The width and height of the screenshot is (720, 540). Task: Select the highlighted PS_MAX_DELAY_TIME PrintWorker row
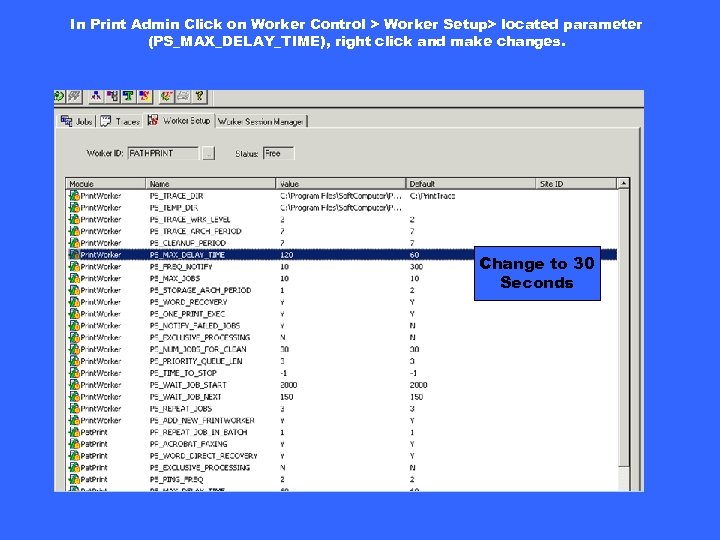click(342, 255)
